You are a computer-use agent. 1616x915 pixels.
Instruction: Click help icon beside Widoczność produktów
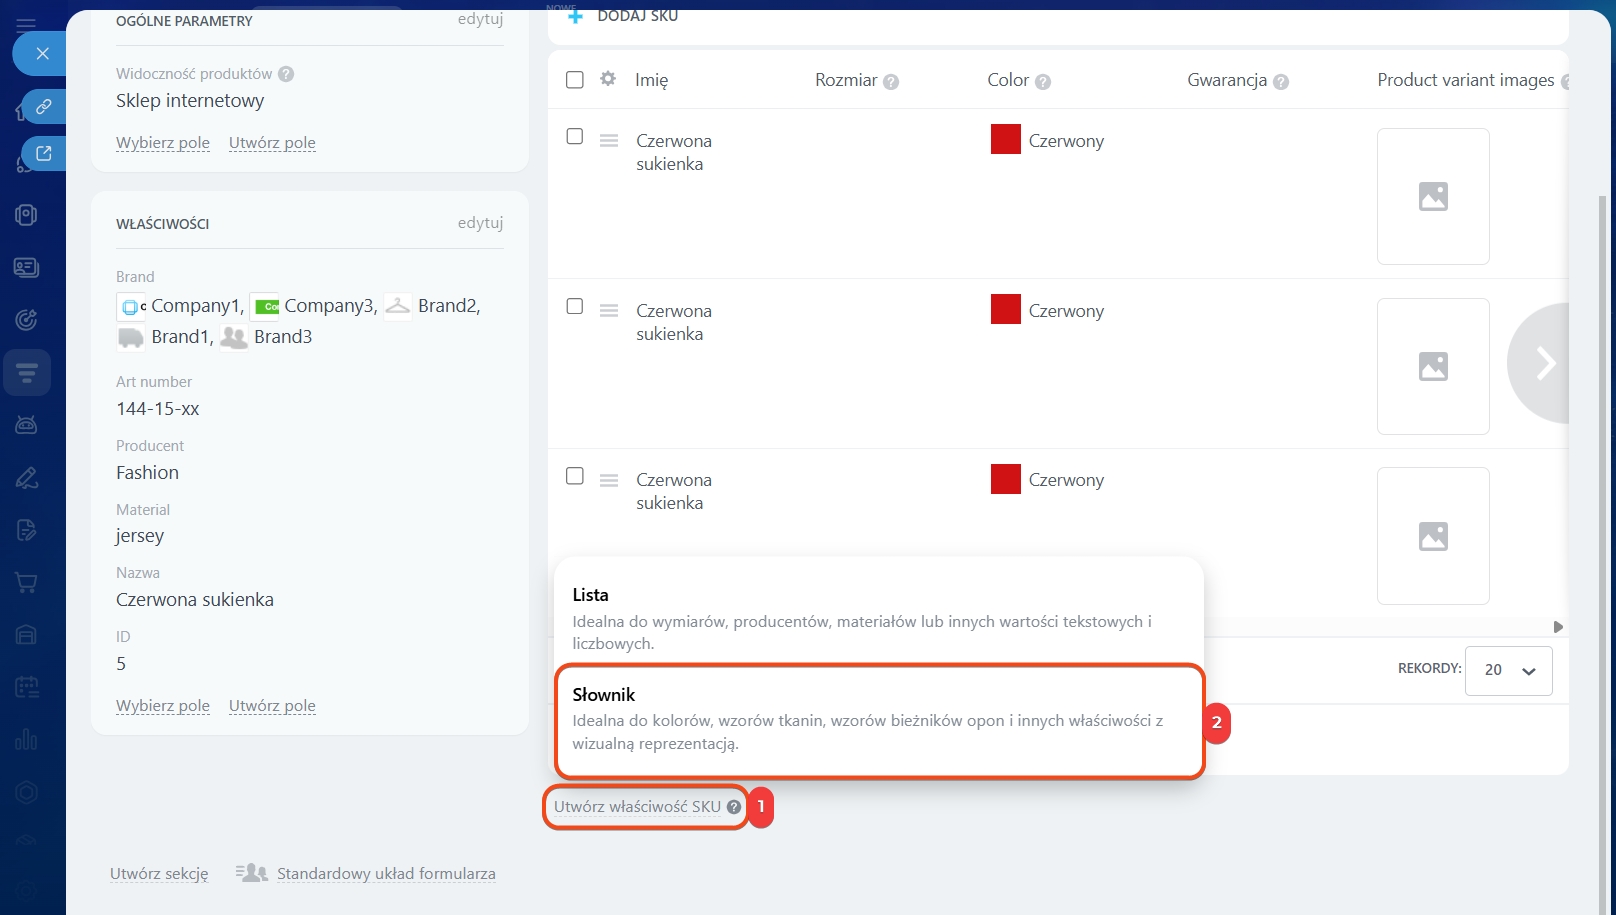(x=286, y=74)
